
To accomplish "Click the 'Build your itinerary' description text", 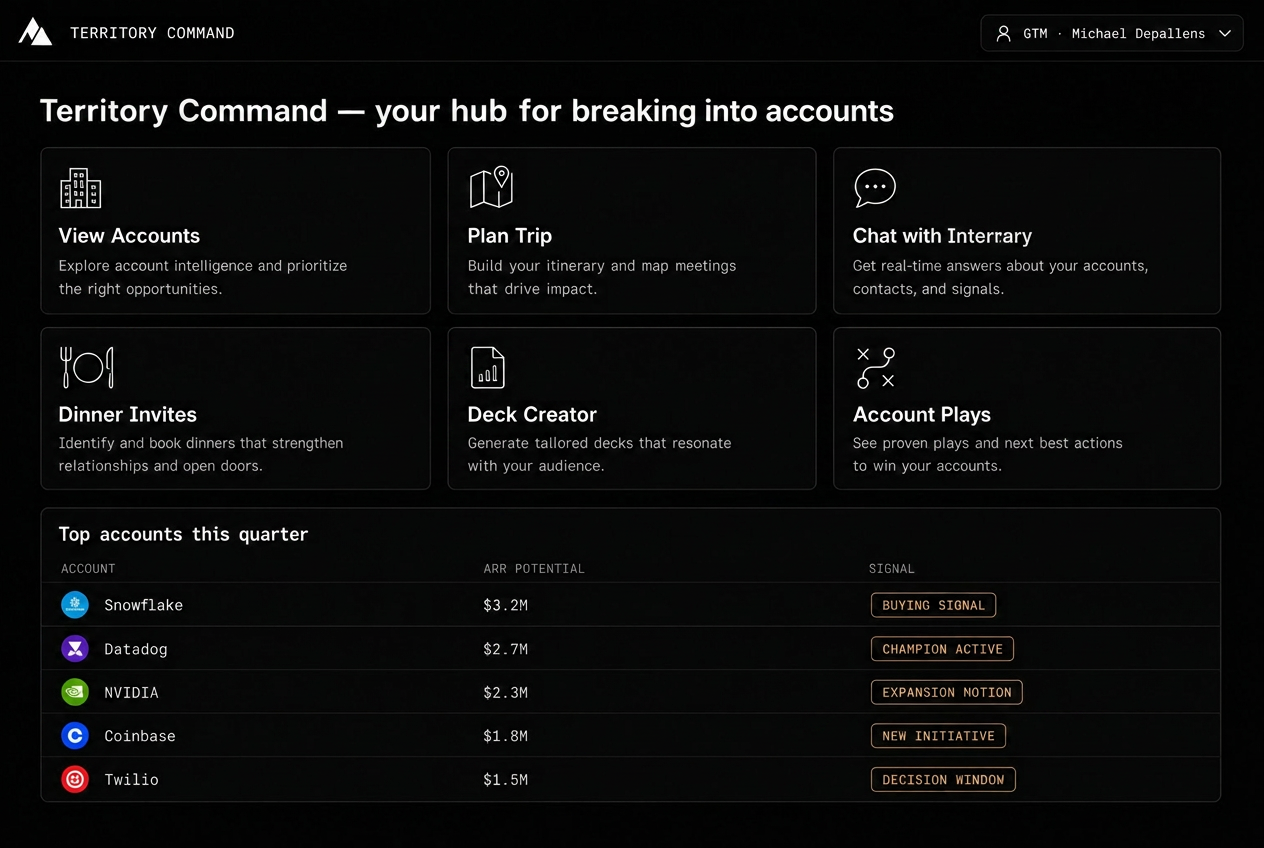I will pos(602,277).
